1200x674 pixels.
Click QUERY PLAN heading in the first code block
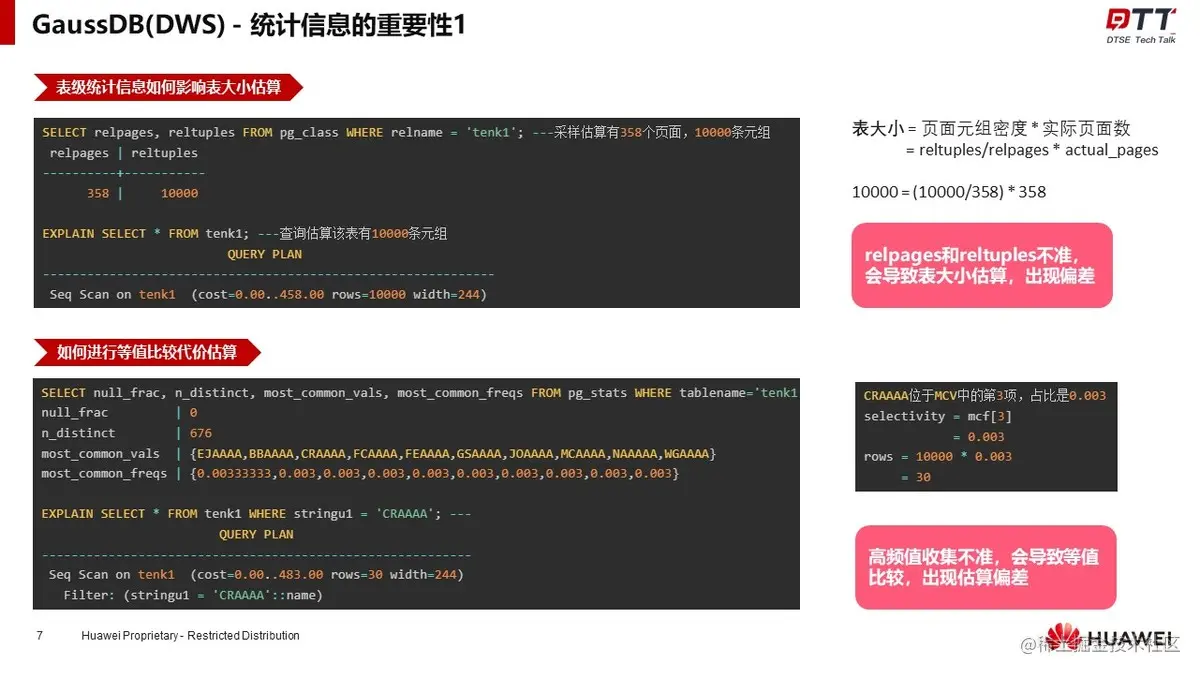tap(264, 254)
